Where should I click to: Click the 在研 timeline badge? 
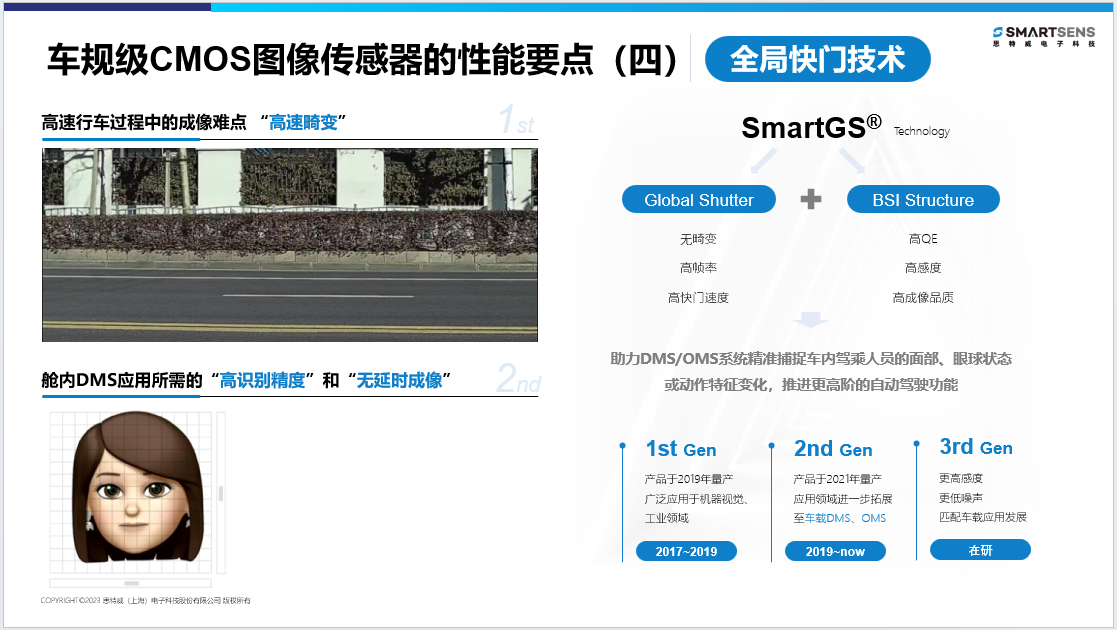click(x=980, y=549)
